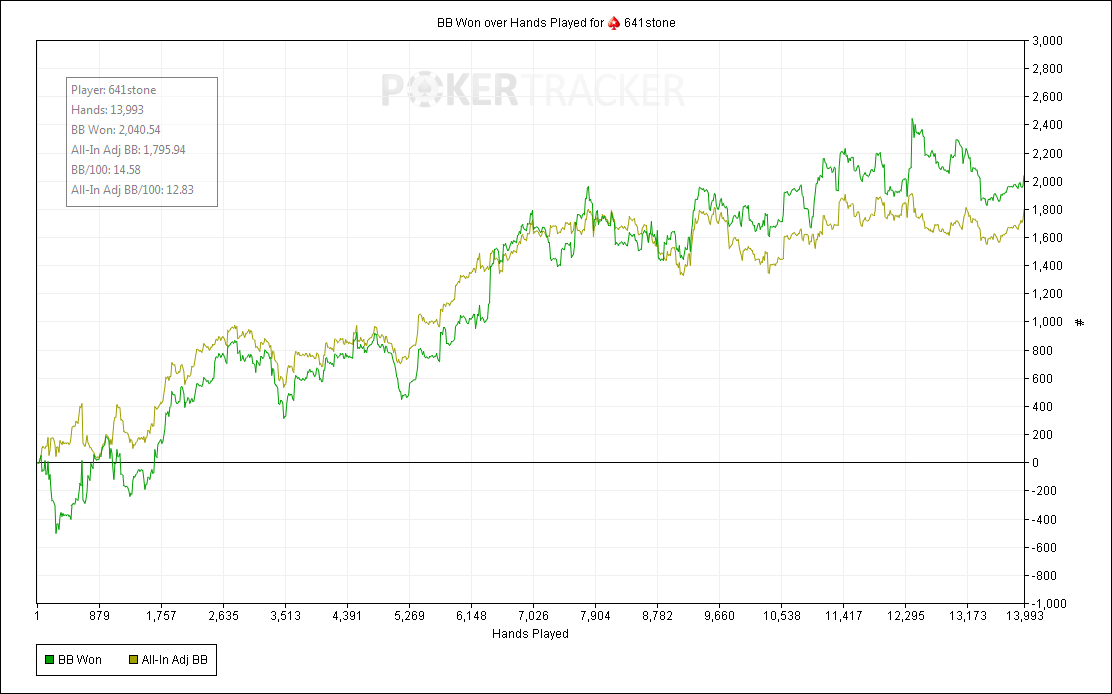Screen dimensions: 1112x694
Task: Click the x-axis label 8,782
Action: click(657, 616)
